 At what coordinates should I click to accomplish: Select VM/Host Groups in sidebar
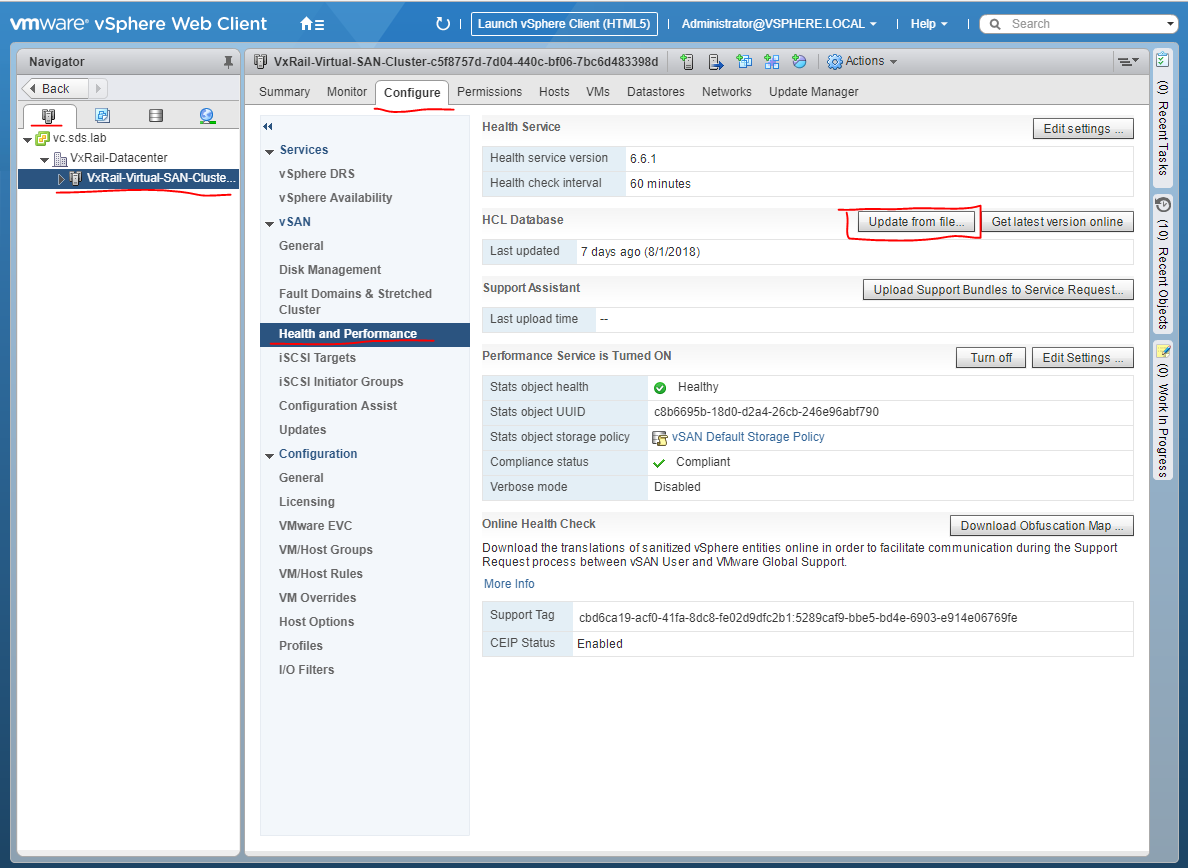pos(326,550)
